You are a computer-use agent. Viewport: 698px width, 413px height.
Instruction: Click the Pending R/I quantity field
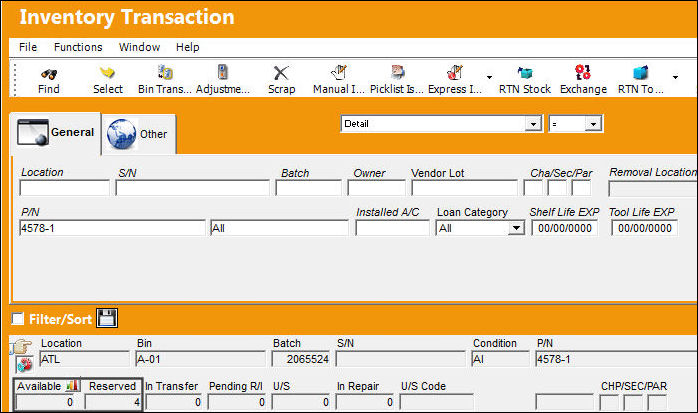coord(237,402)
